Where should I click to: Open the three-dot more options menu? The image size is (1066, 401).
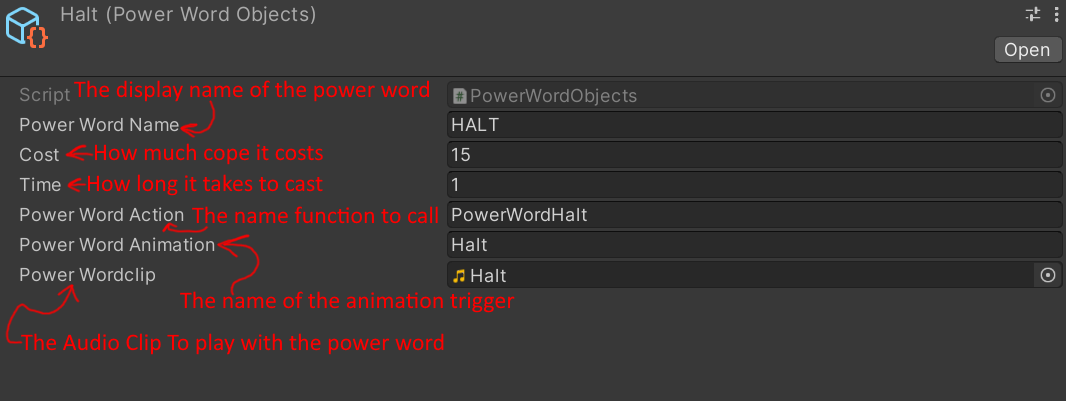[1056, 14]
